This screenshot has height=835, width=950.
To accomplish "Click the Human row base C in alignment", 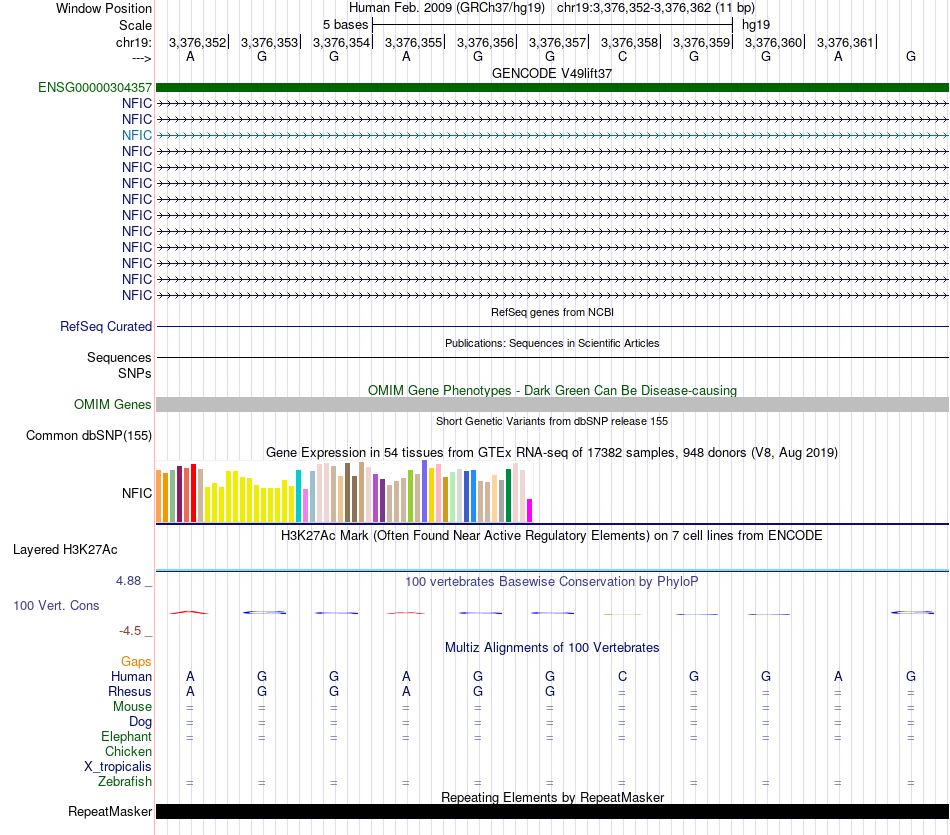I will click(x=622, y=676).
